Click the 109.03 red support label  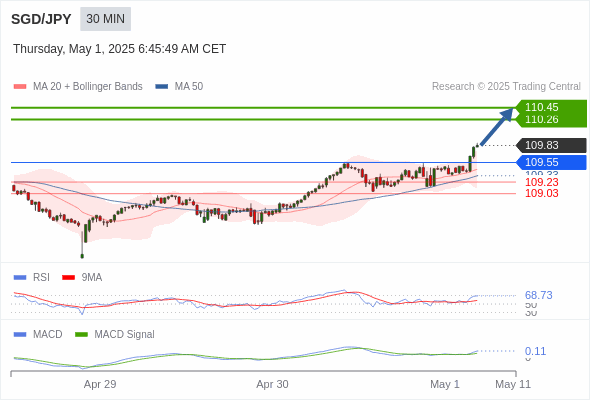click(x=541, y=193)
